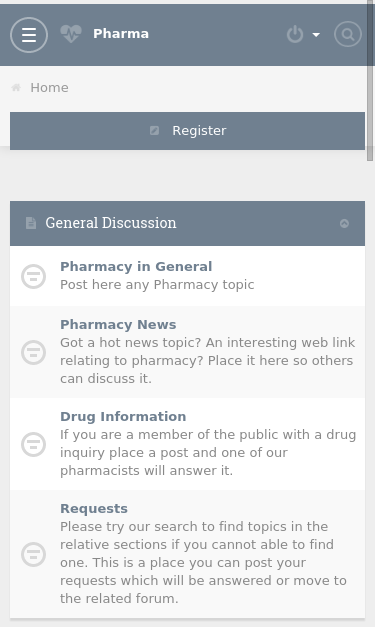Click the heartbeat Pharma logo icon
This screenshot has height=627, width=375.
click(71, 34)
